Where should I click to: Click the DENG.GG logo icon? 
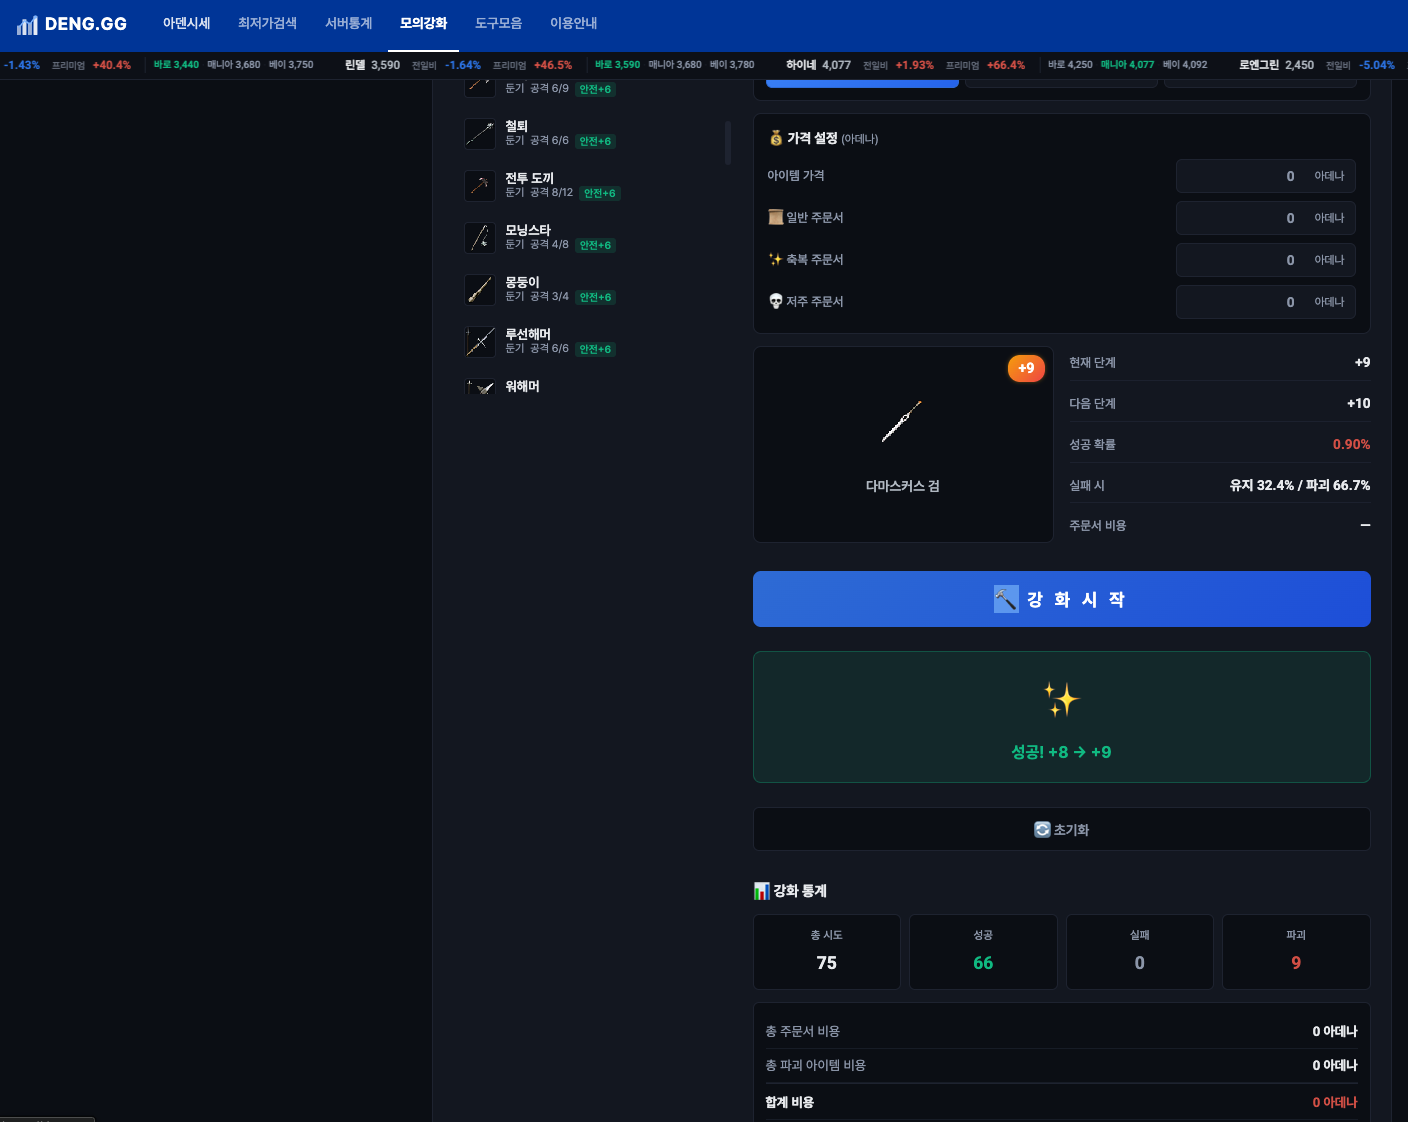27,24
